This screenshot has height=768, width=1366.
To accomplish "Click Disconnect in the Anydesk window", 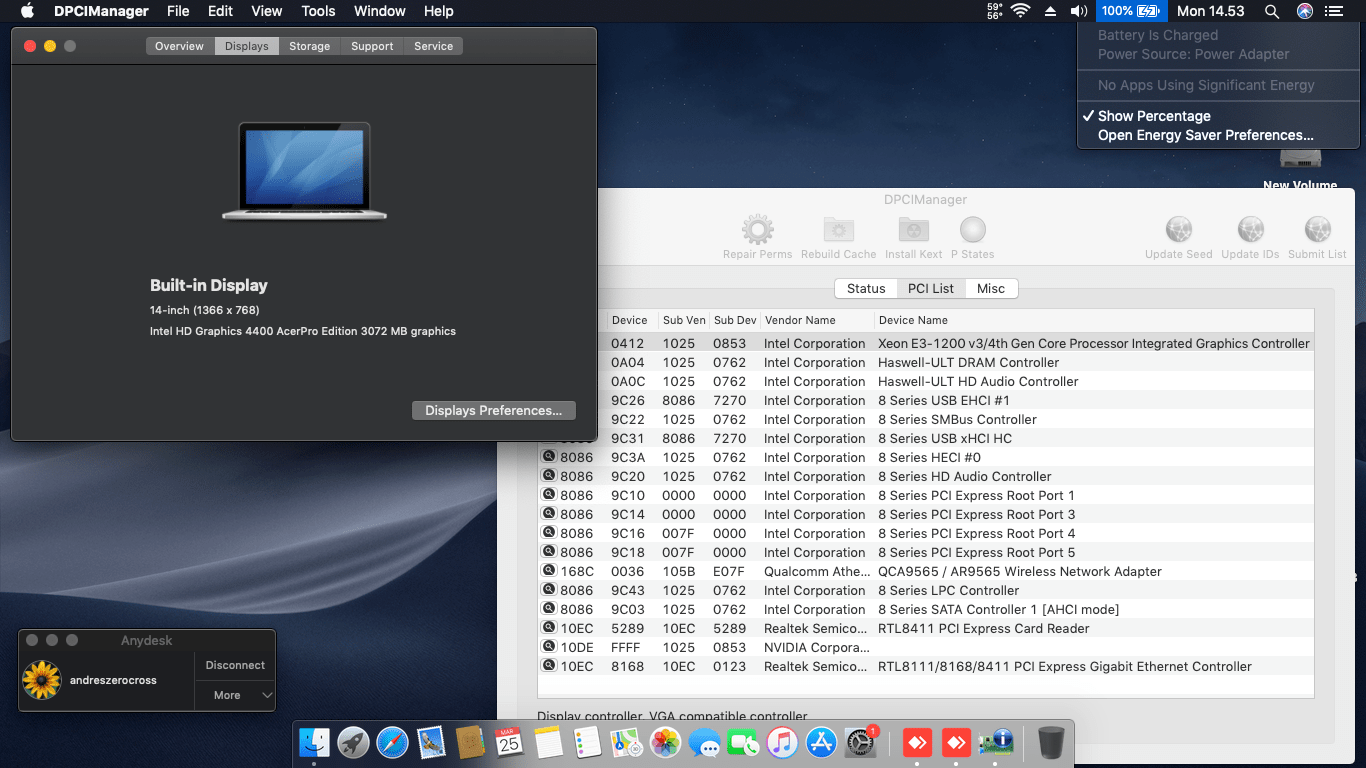I will tap(235, 665).
